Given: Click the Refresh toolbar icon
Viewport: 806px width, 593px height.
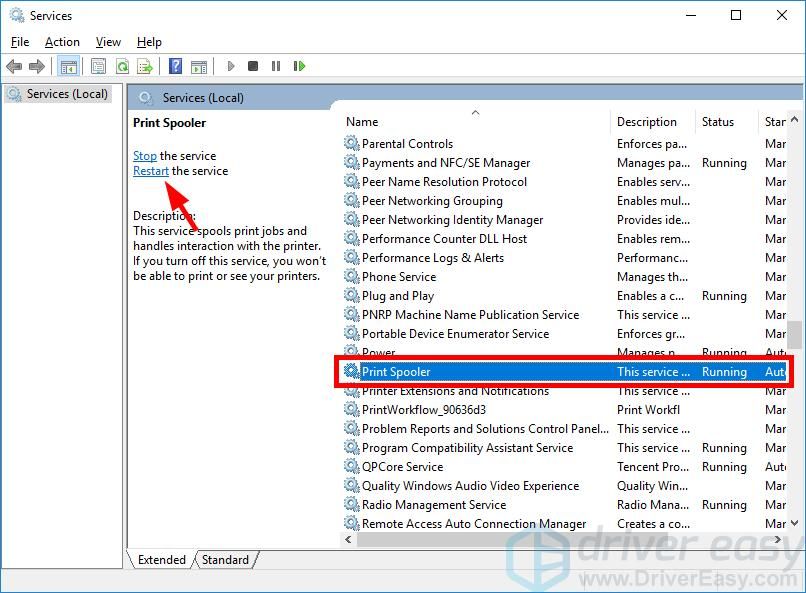Looking at the screenshot, I should (x=122, y=67).
